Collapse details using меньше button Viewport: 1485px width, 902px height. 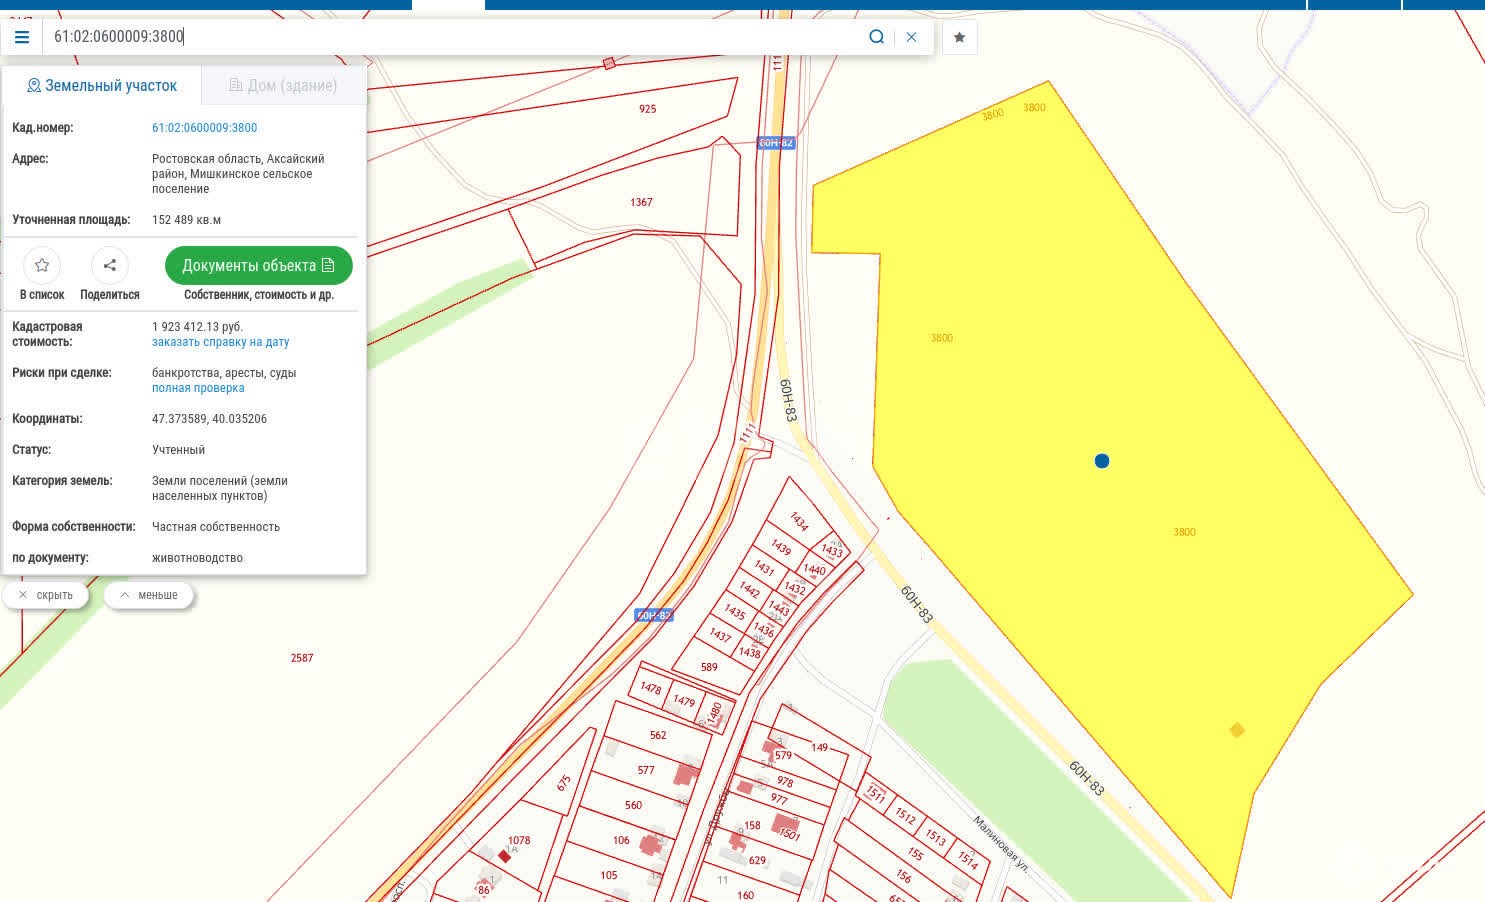coord(148,595)
